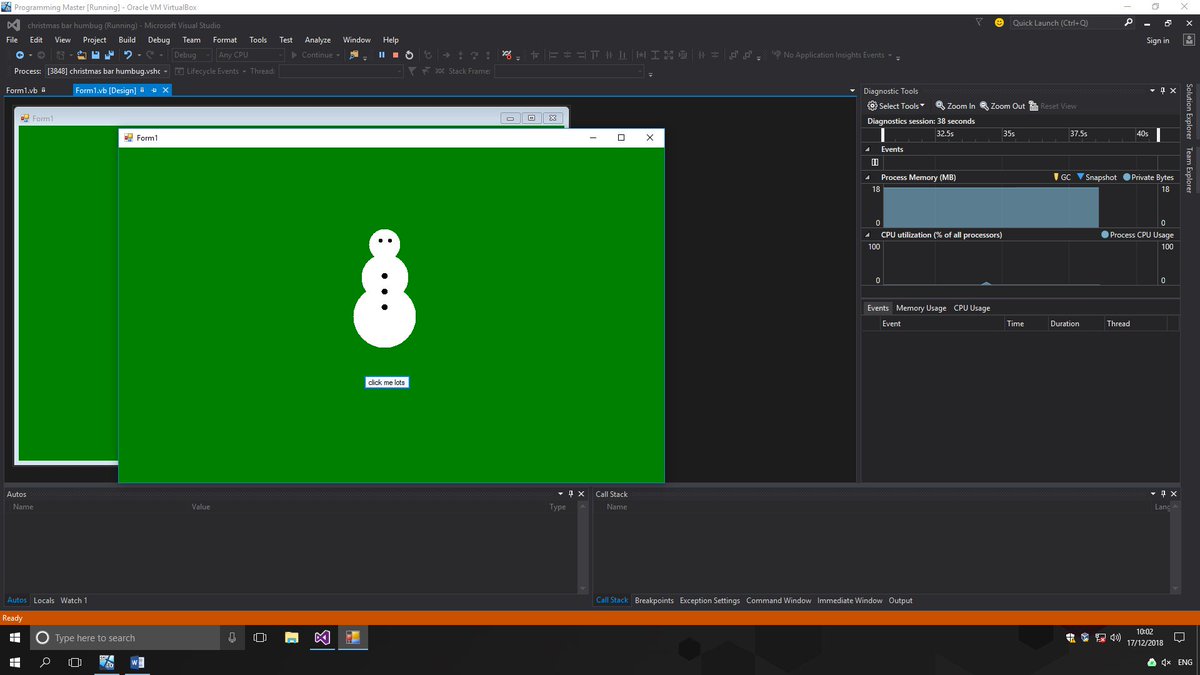Click the running Form1 app taskbar icon
1200x675 pixels.
352,637
